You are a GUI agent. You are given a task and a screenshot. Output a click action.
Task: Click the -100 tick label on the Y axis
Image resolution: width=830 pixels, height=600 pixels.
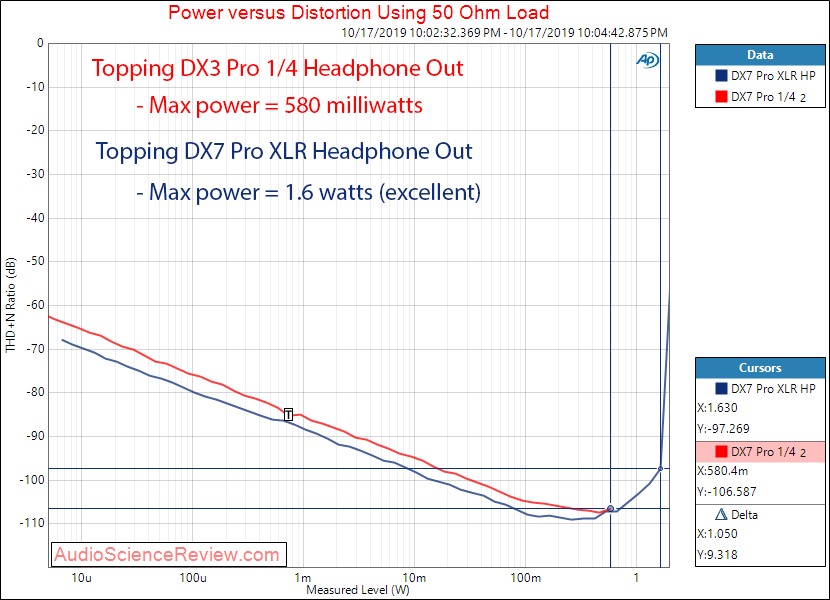click(x=32, y=480)
